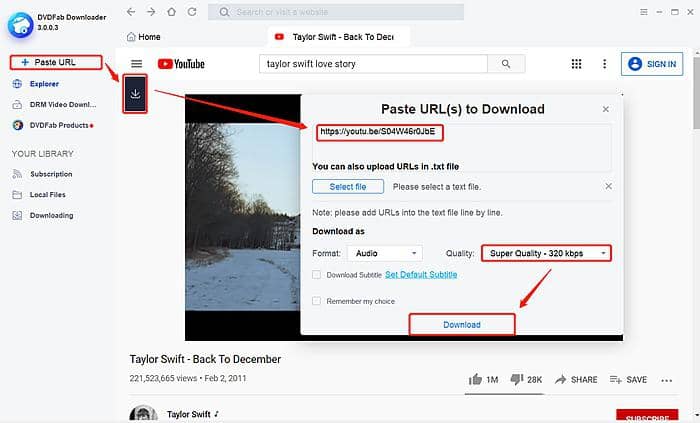The image size is (700, 423).
Task: Open YouTube guide hamburger menu
Action: (137, 64)
